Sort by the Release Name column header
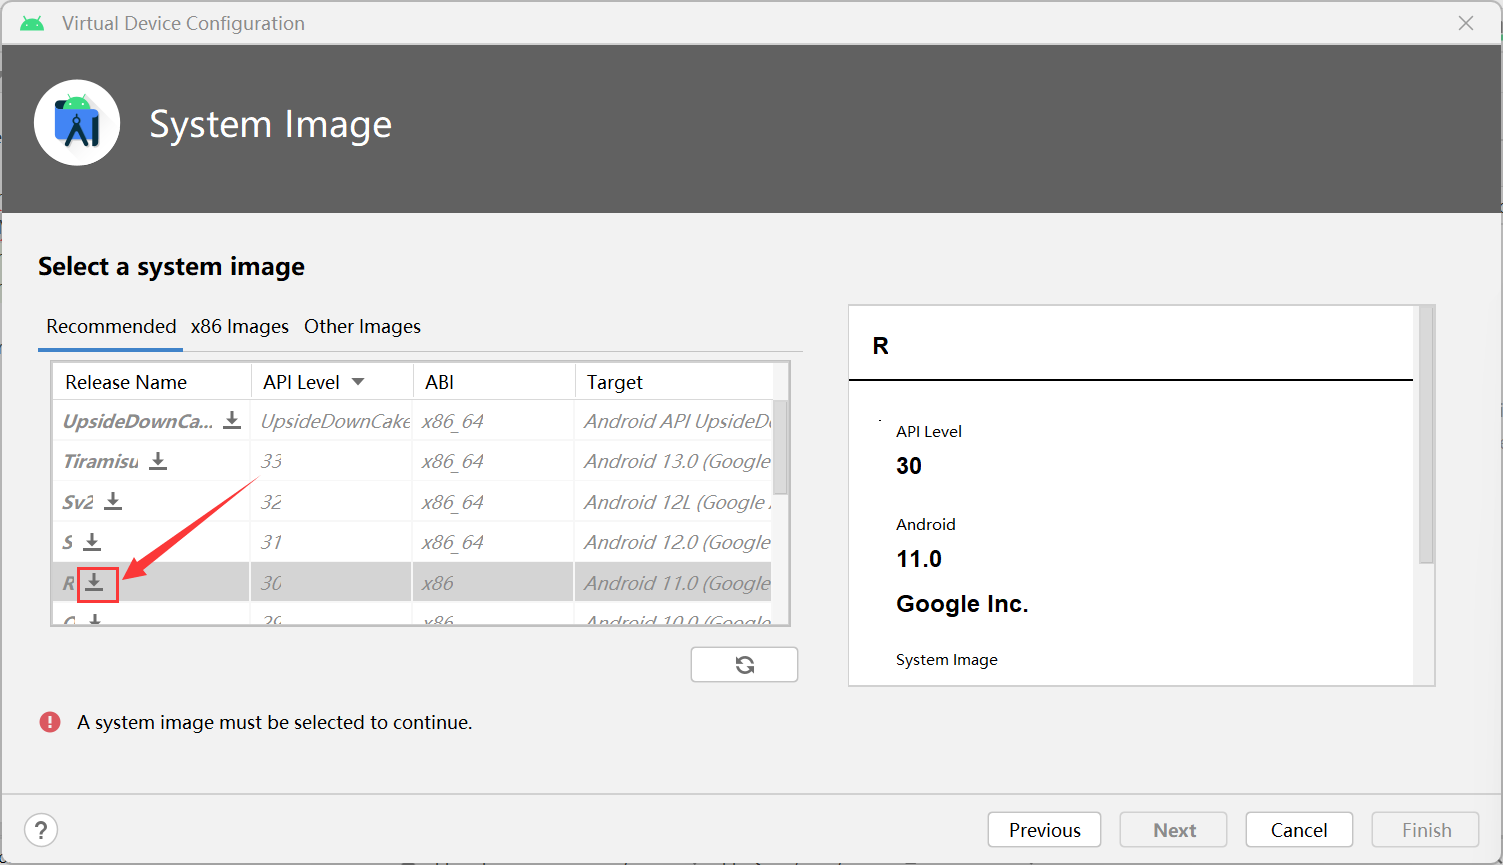This screenshot has width=1503, height=865. click(x=151, y=382)
